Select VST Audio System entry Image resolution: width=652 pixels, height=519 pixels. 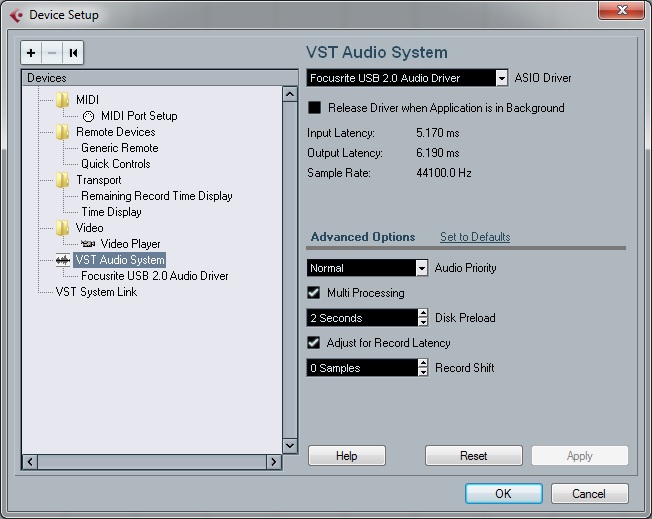click(120, 260)
